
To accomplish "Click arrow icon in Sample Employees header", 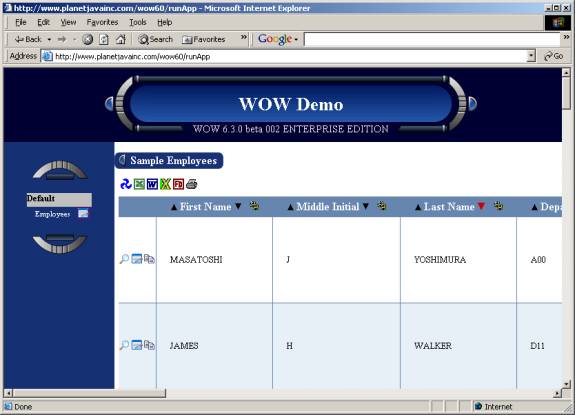I will 122,160.
